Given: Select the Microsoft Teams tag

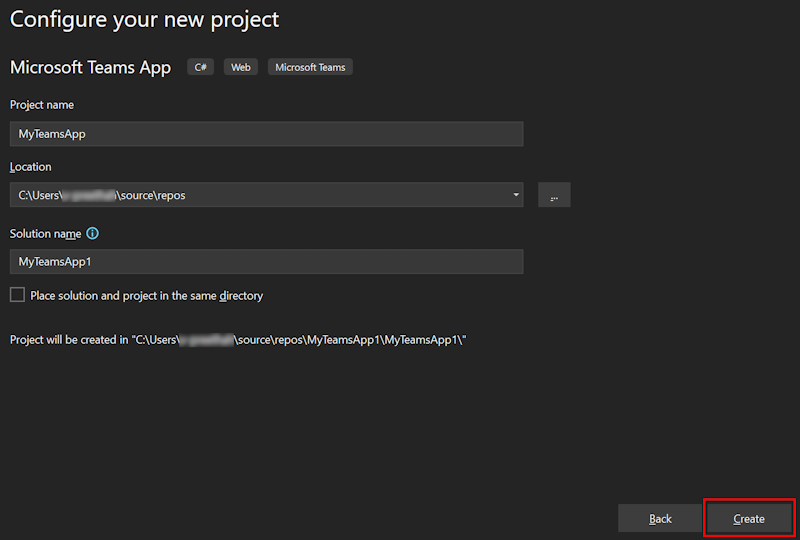Looking at the screenshot, I should coord(310,67).
